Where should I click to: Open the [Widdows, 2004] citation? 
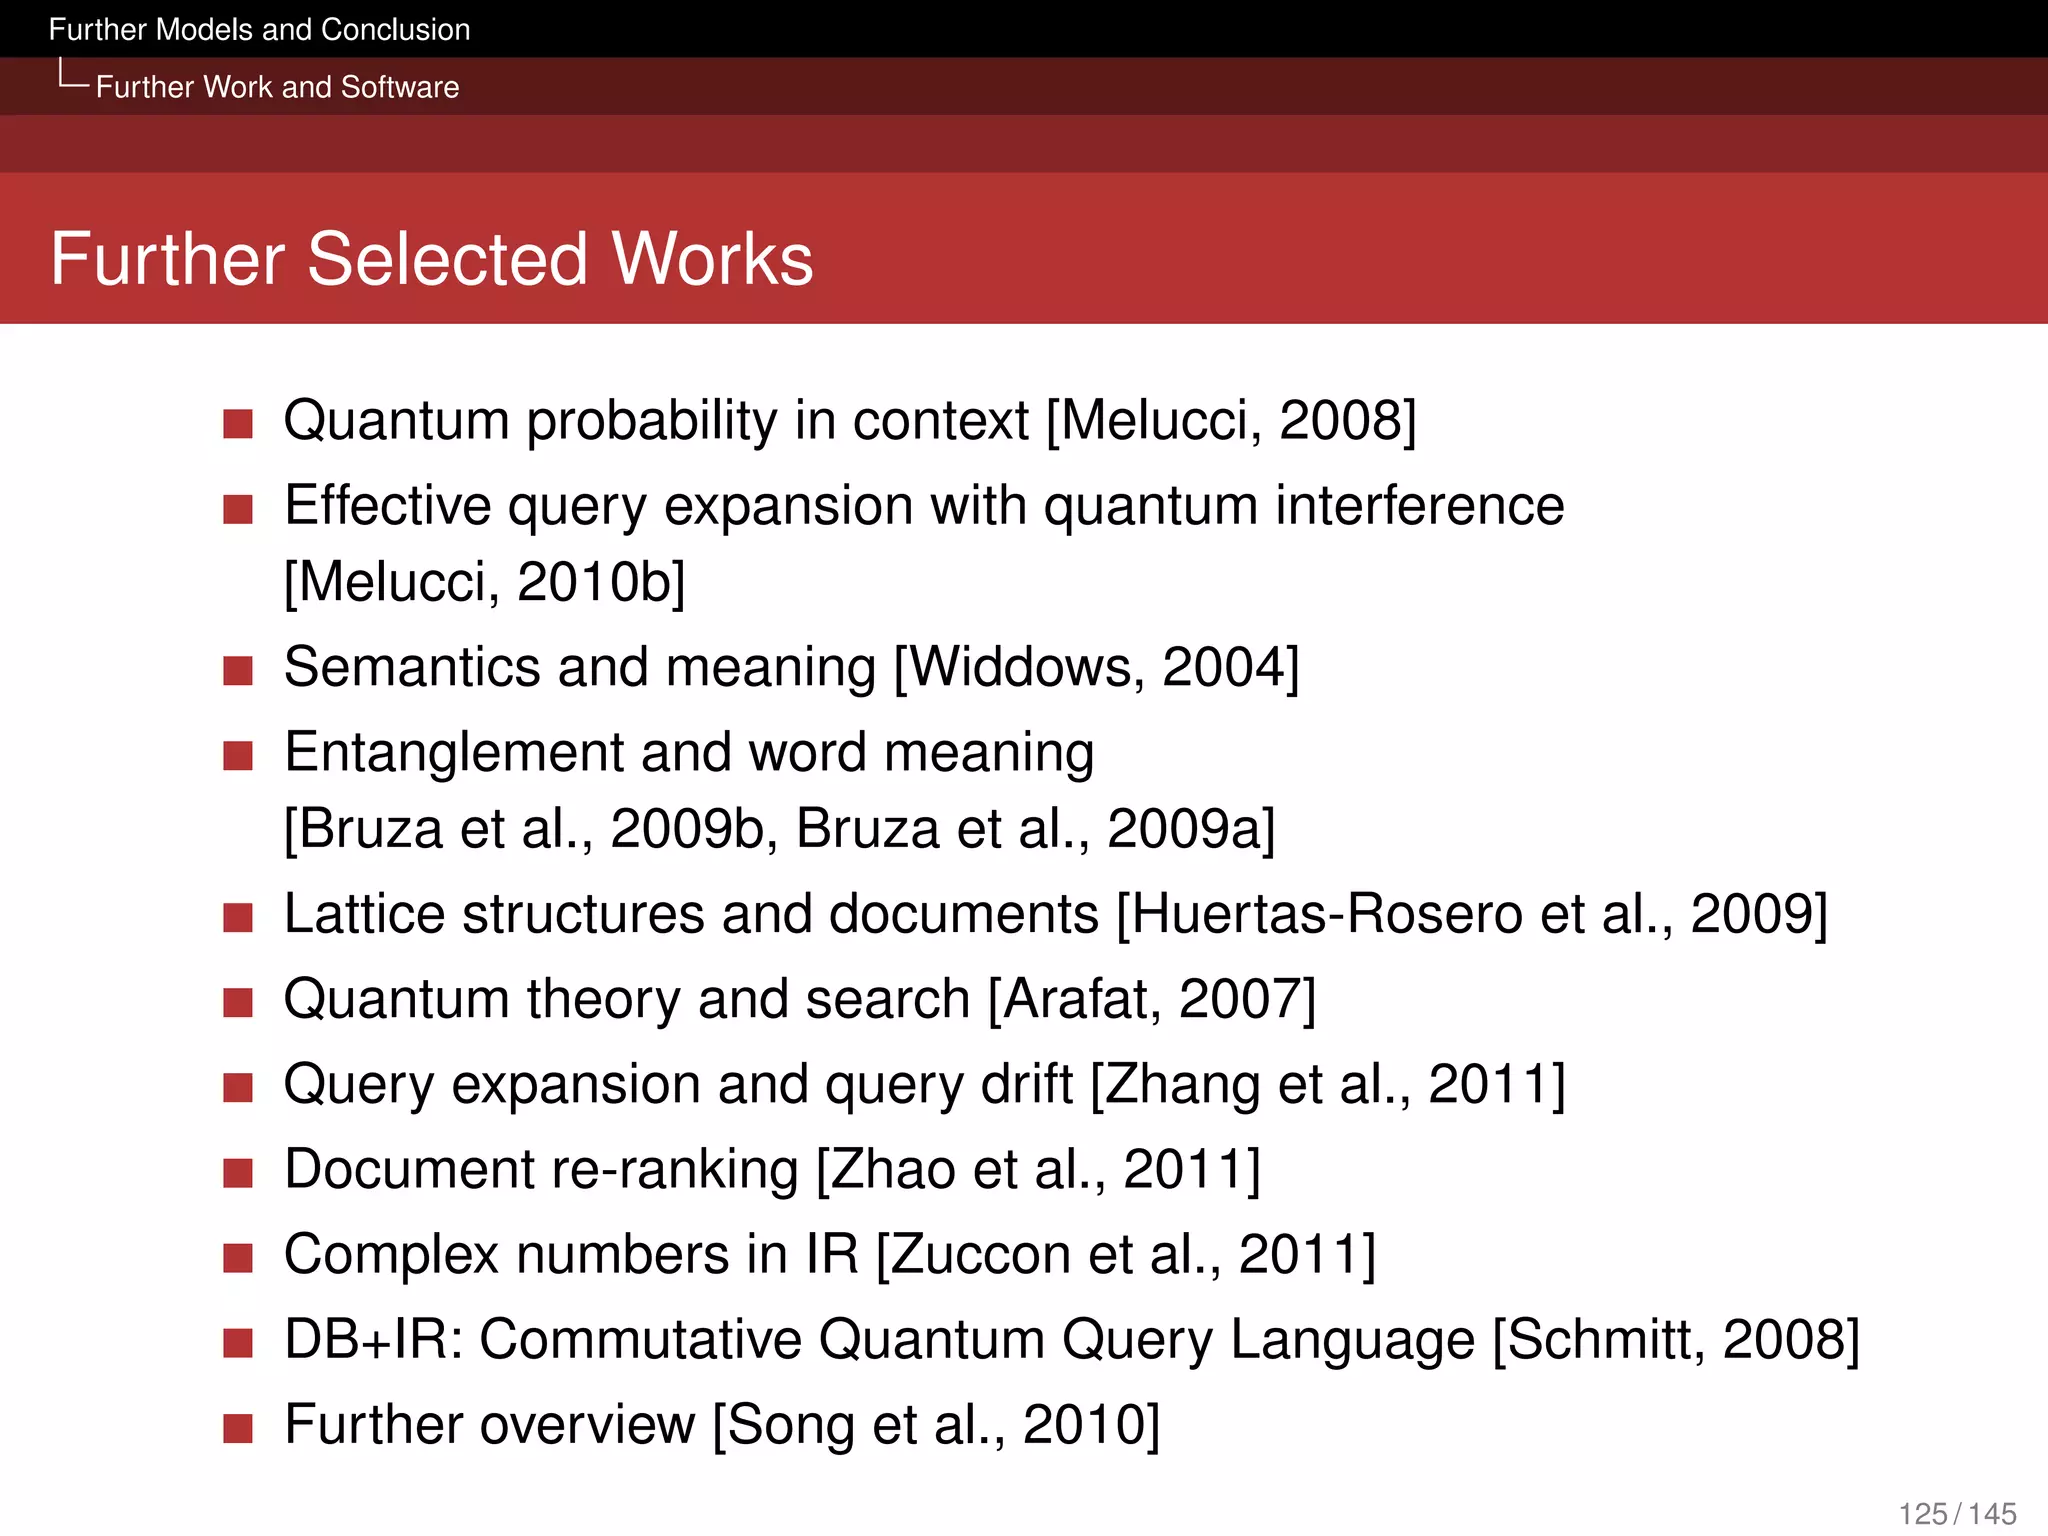click(1096, 668)
